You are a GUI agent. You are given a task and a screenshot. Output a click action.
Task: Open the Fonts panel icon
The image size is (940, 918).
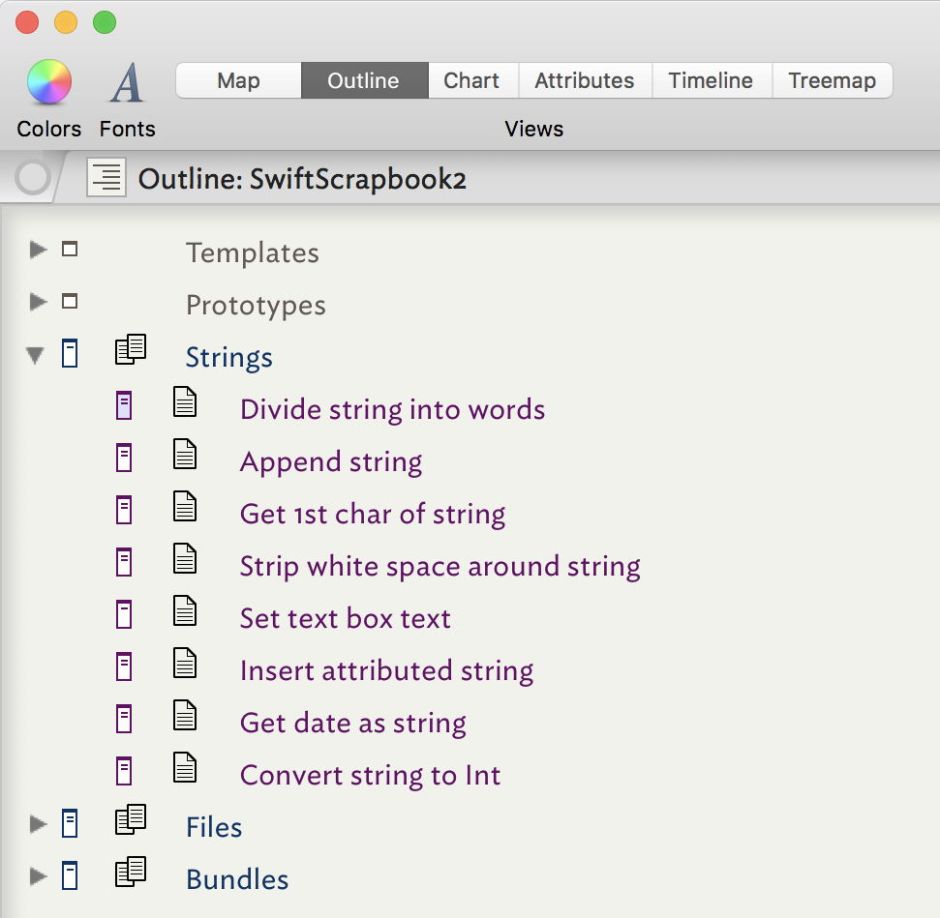point(127,83)
